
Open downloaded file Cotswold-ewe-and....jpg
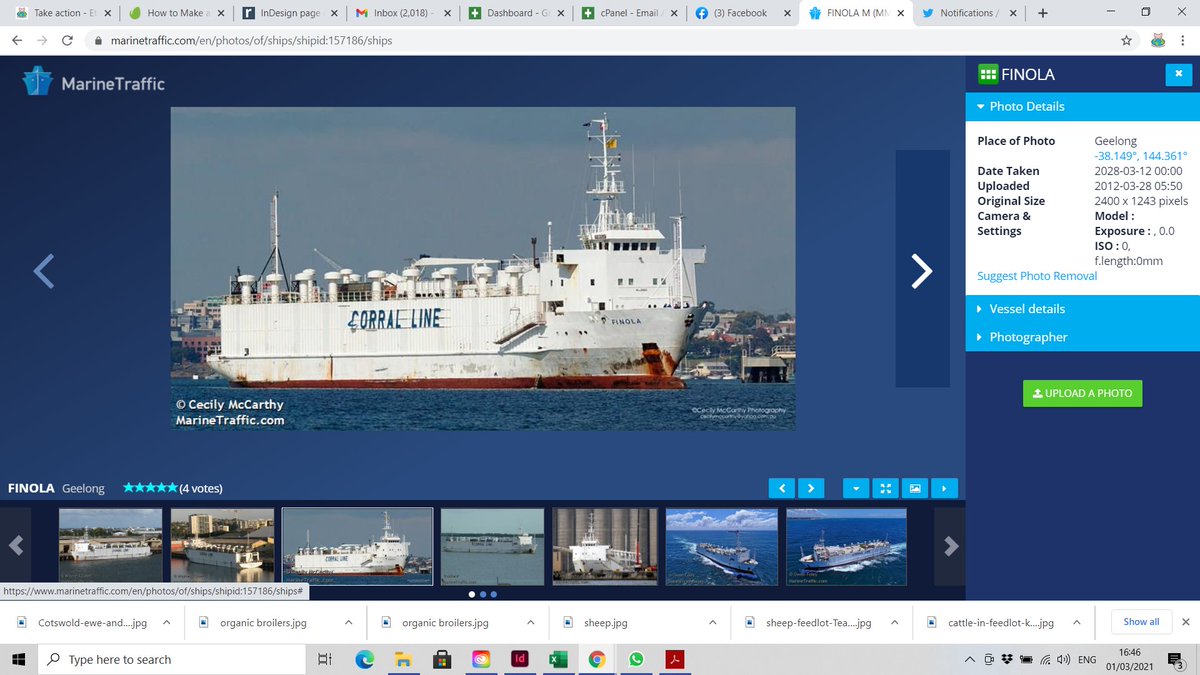click(92, 622)
